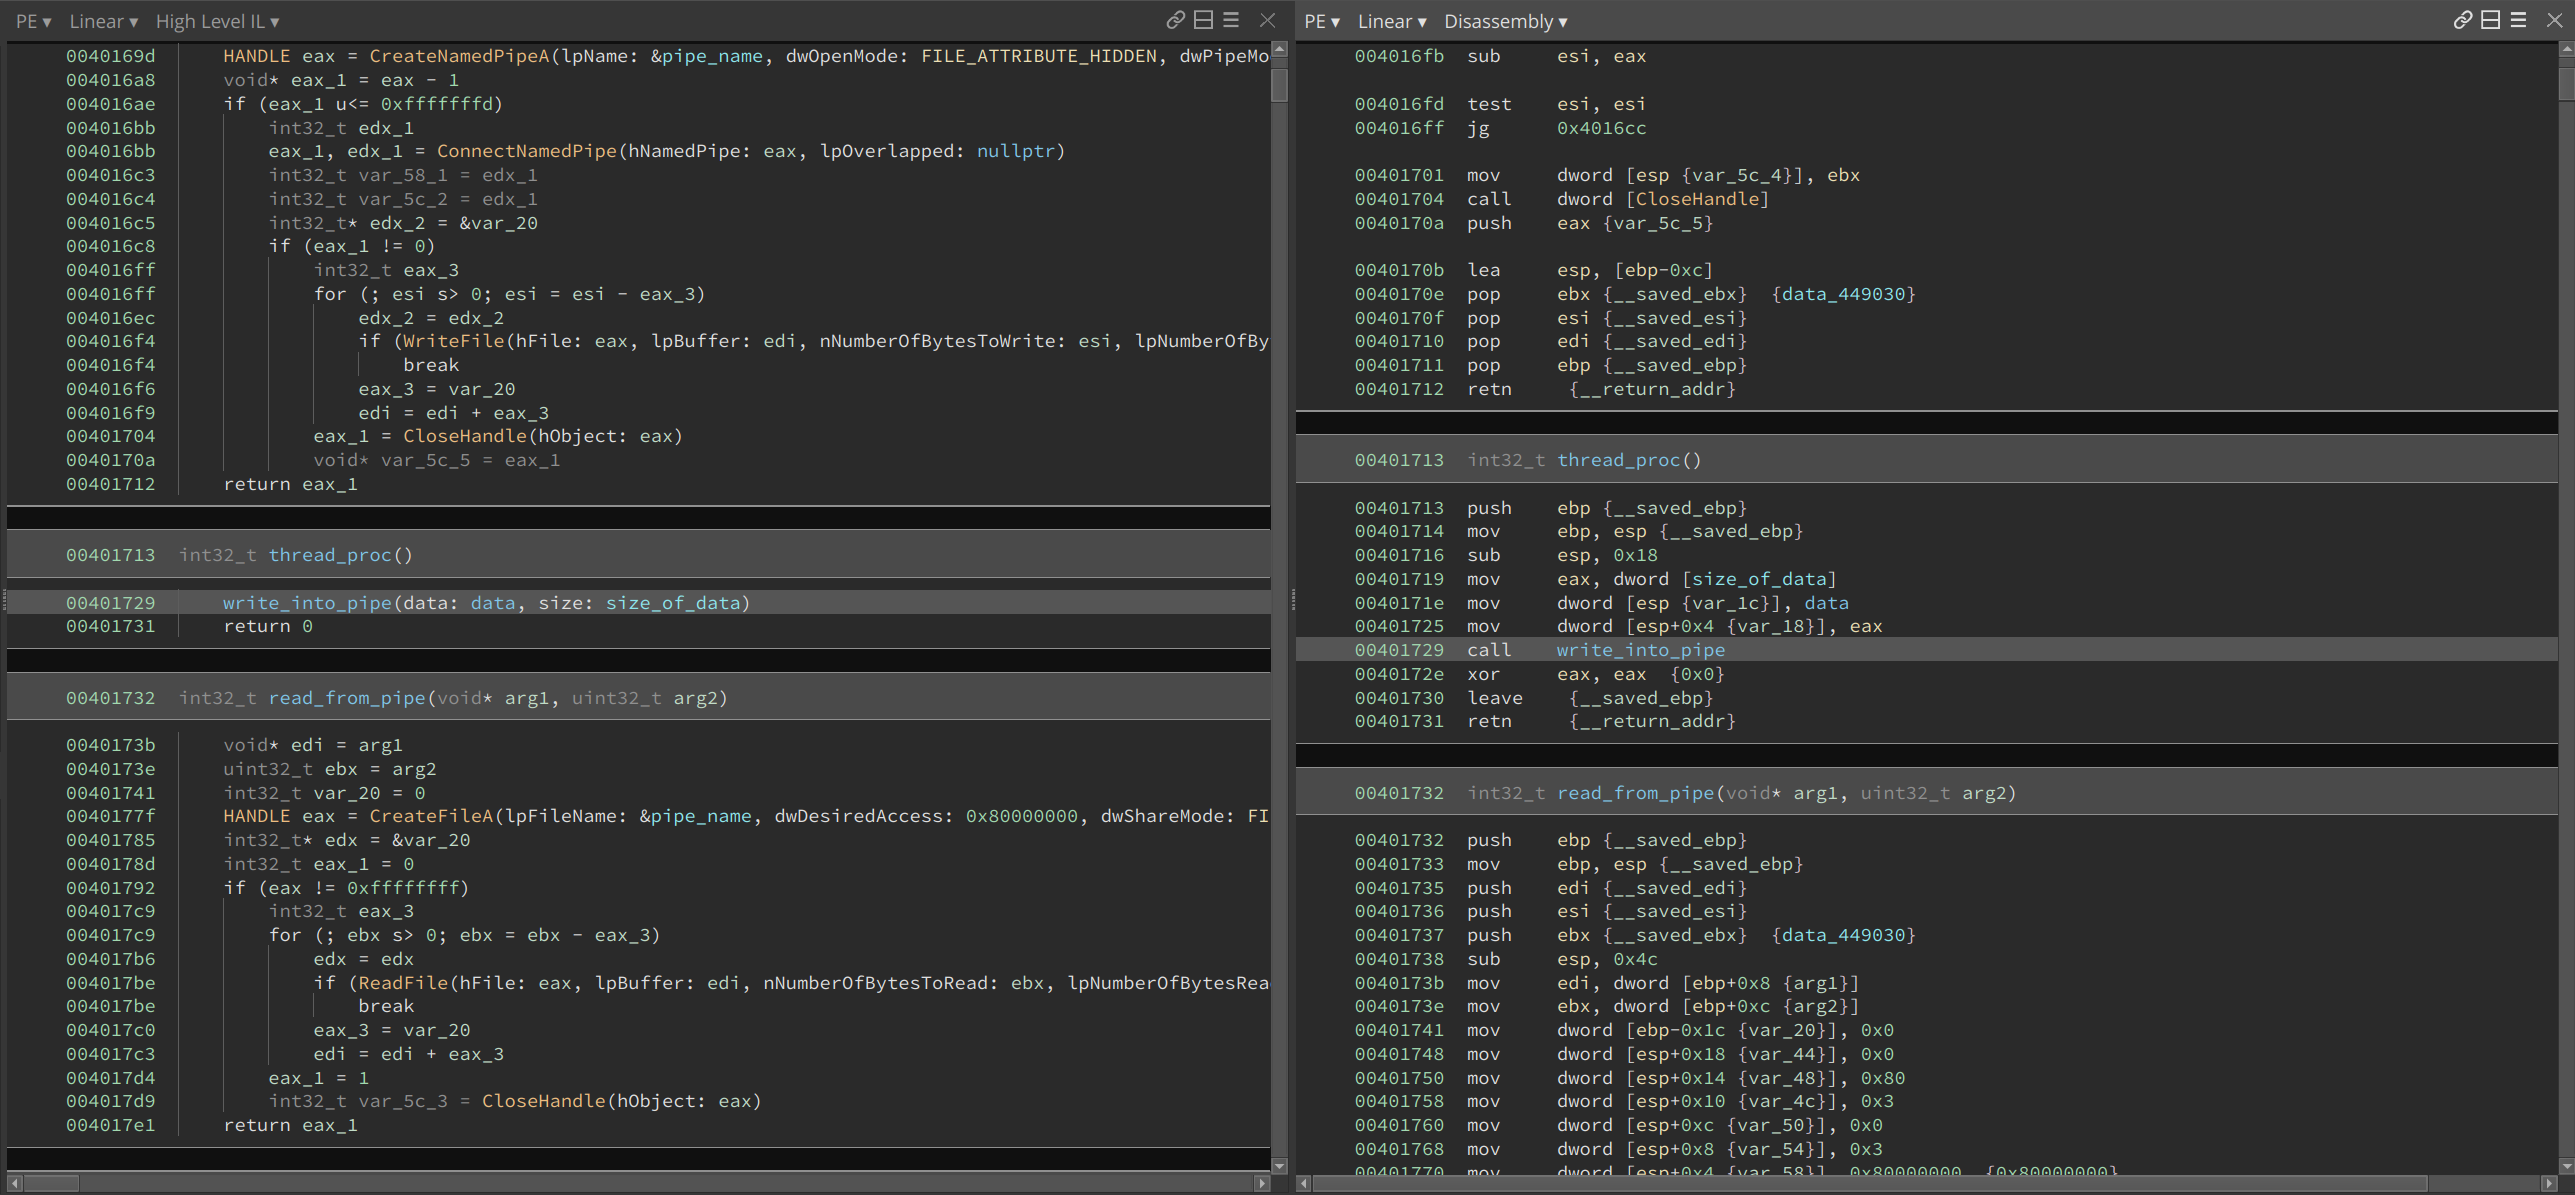The width and height of the screenshot is (2575, 1195).
Task: Click the left pane vertical scrollbar down arrow
Action: tap(1279, 1166)
